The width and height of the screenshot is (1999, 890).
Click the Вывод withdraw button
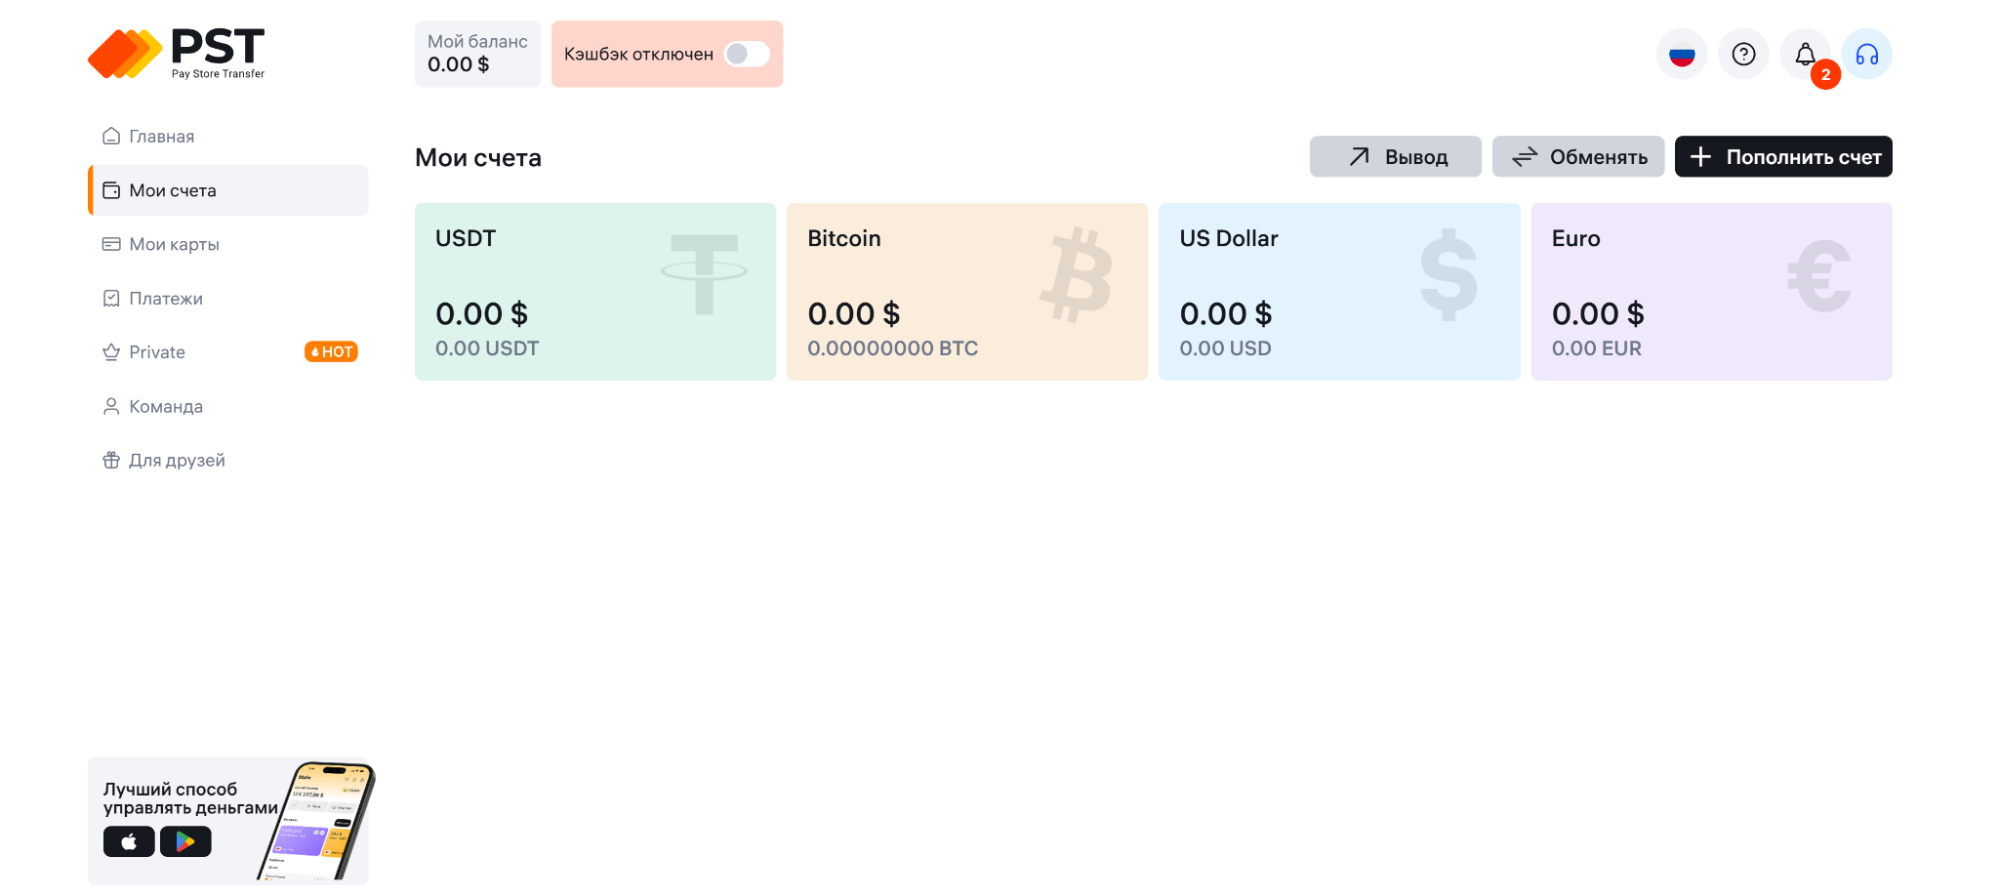tap(1395, 157)
